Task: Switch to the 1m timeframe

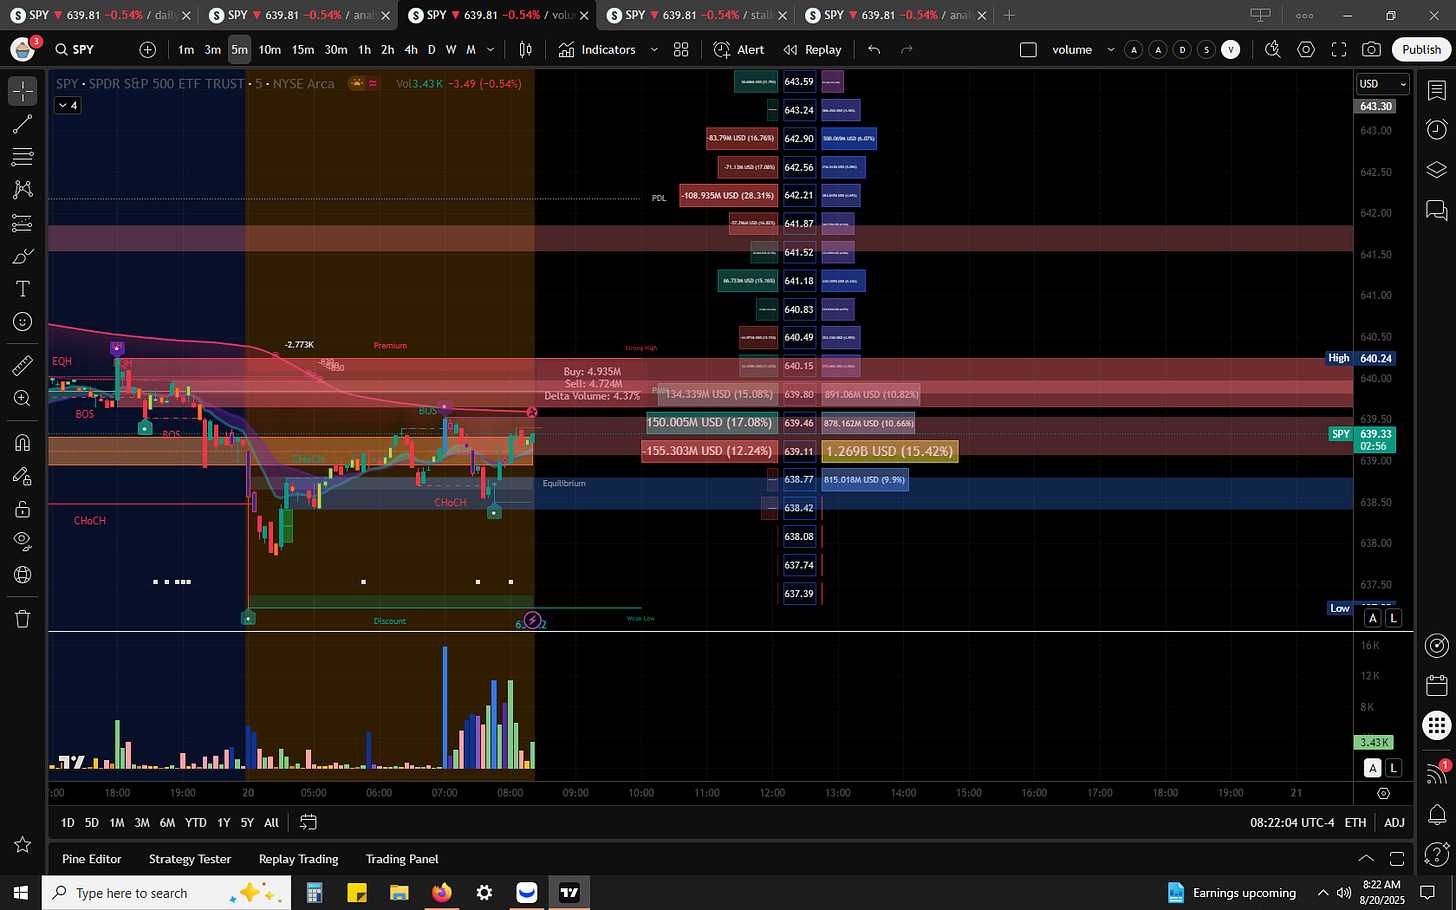Action: (x=186, y=49)
